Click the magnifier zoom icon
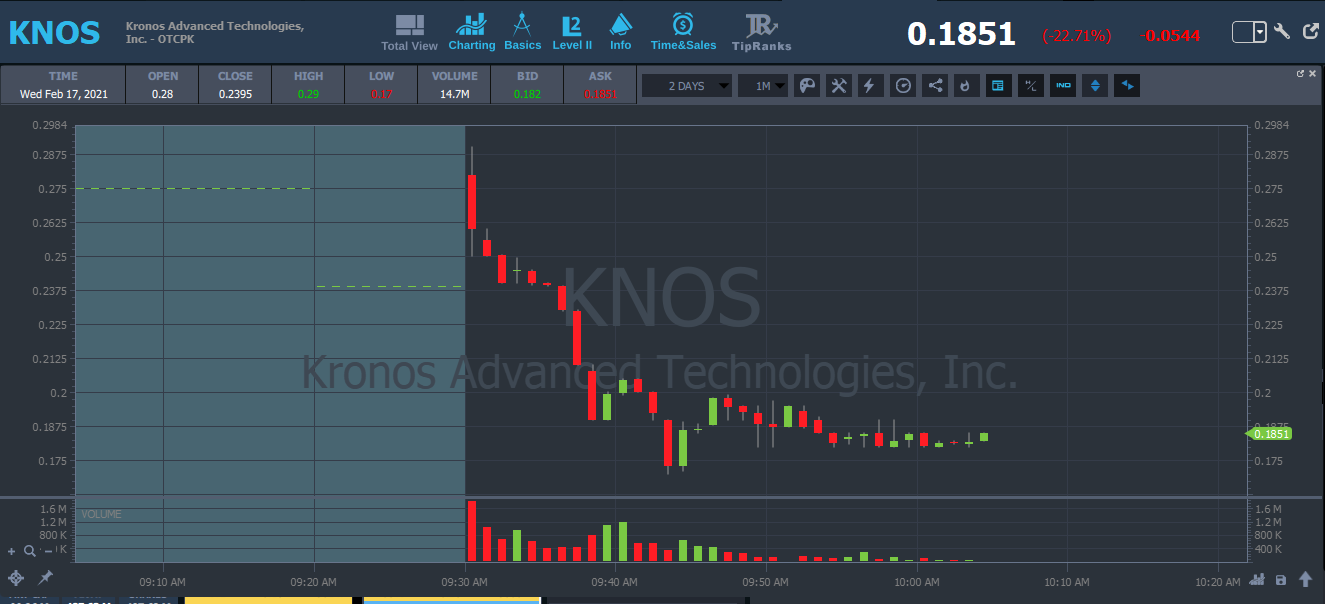1325x604 pixels. point(30,551)
